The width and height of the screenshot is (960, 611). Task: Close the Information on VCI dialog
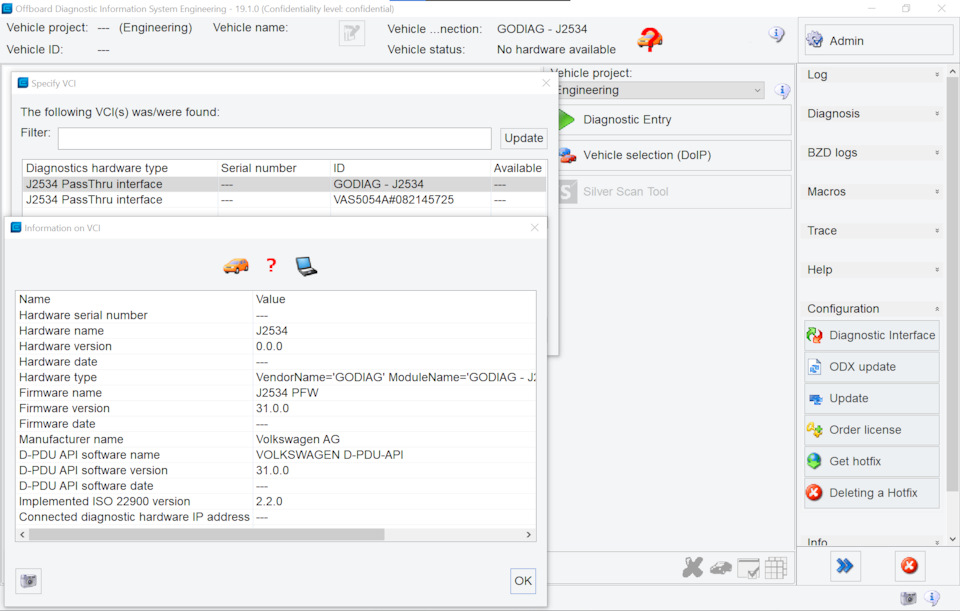pyautogui.click(x=534, y=228)
